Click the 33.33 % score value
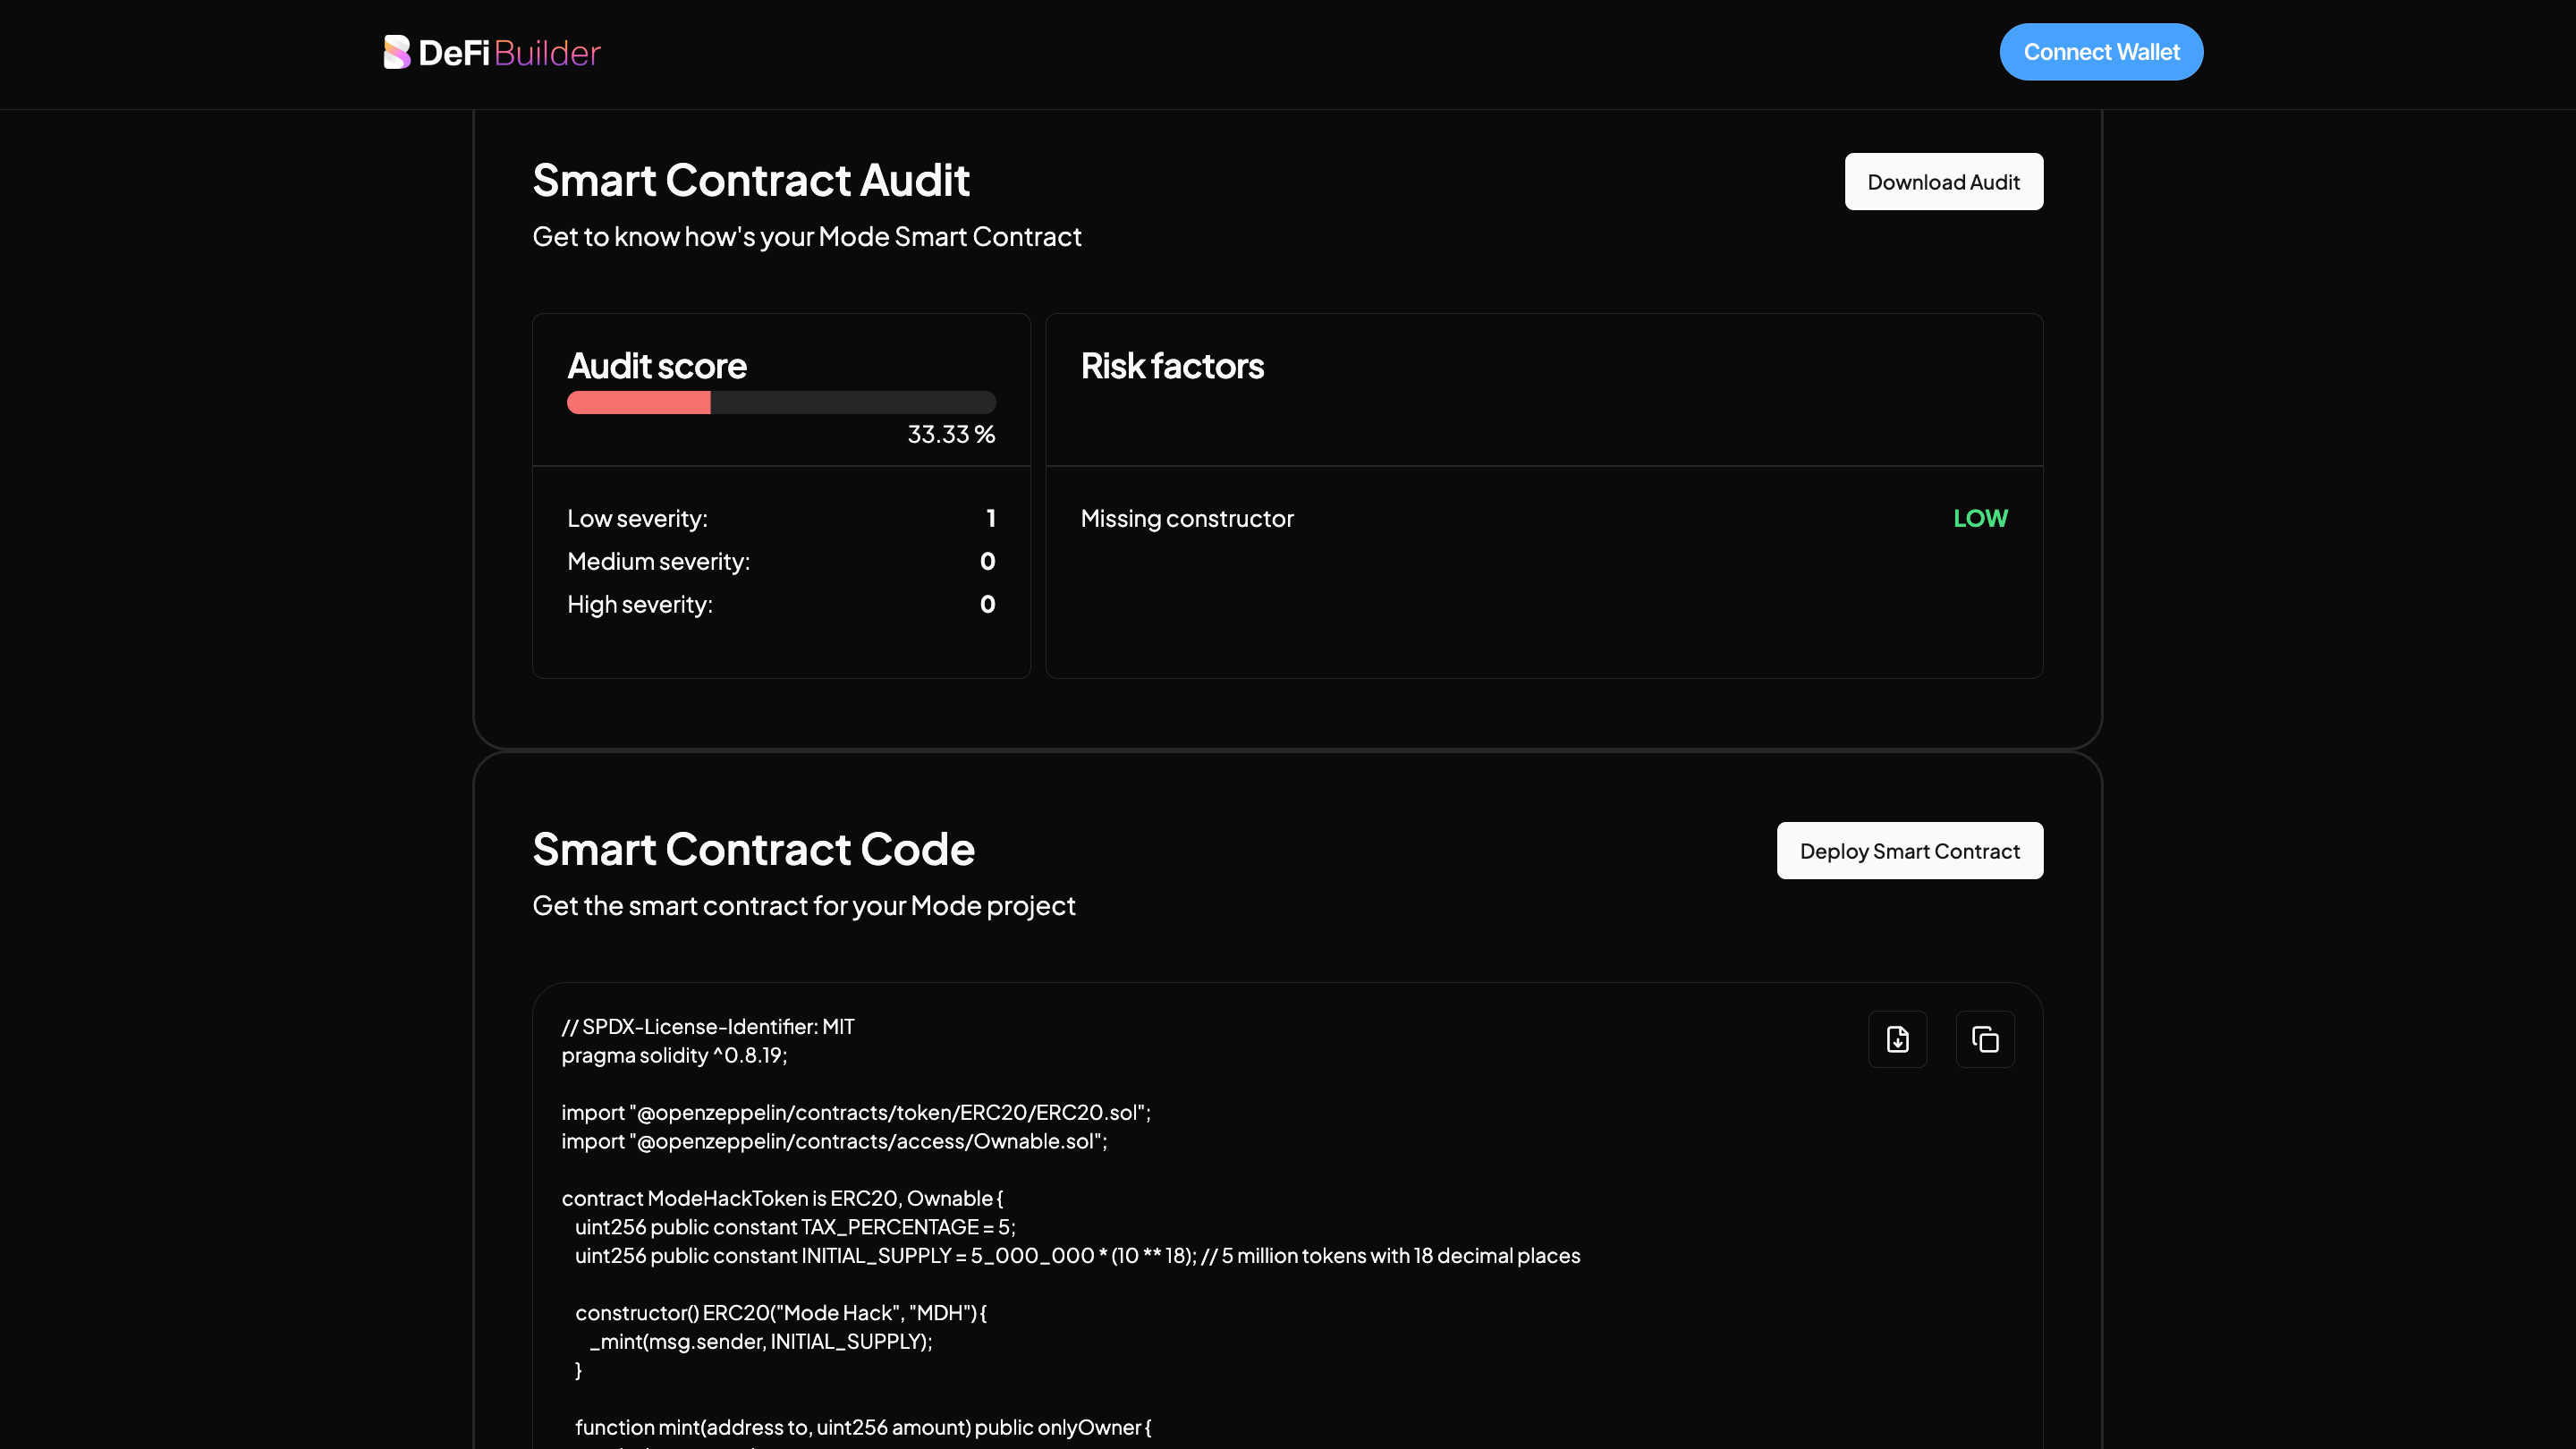The width and height of the screenshot is (2576, 1449). tap(950, 434)
